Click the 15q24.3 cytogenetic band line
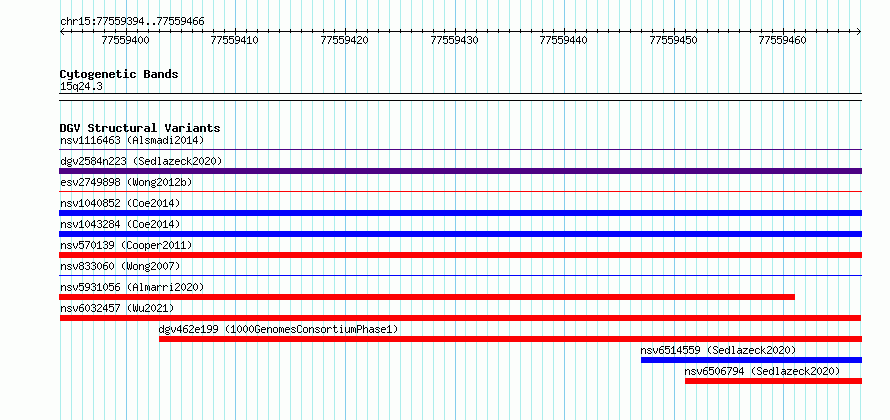The image size is (890, 420). point(460,96)
